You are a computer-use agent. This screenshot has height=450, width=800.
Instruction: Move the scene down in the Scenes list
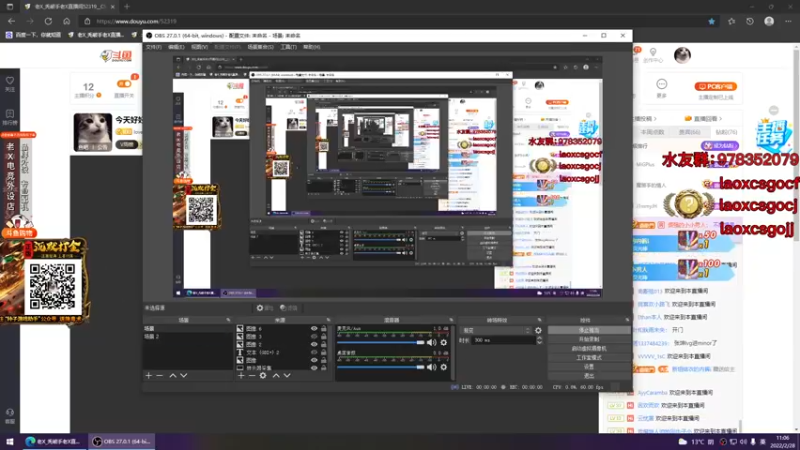point(184,376)
